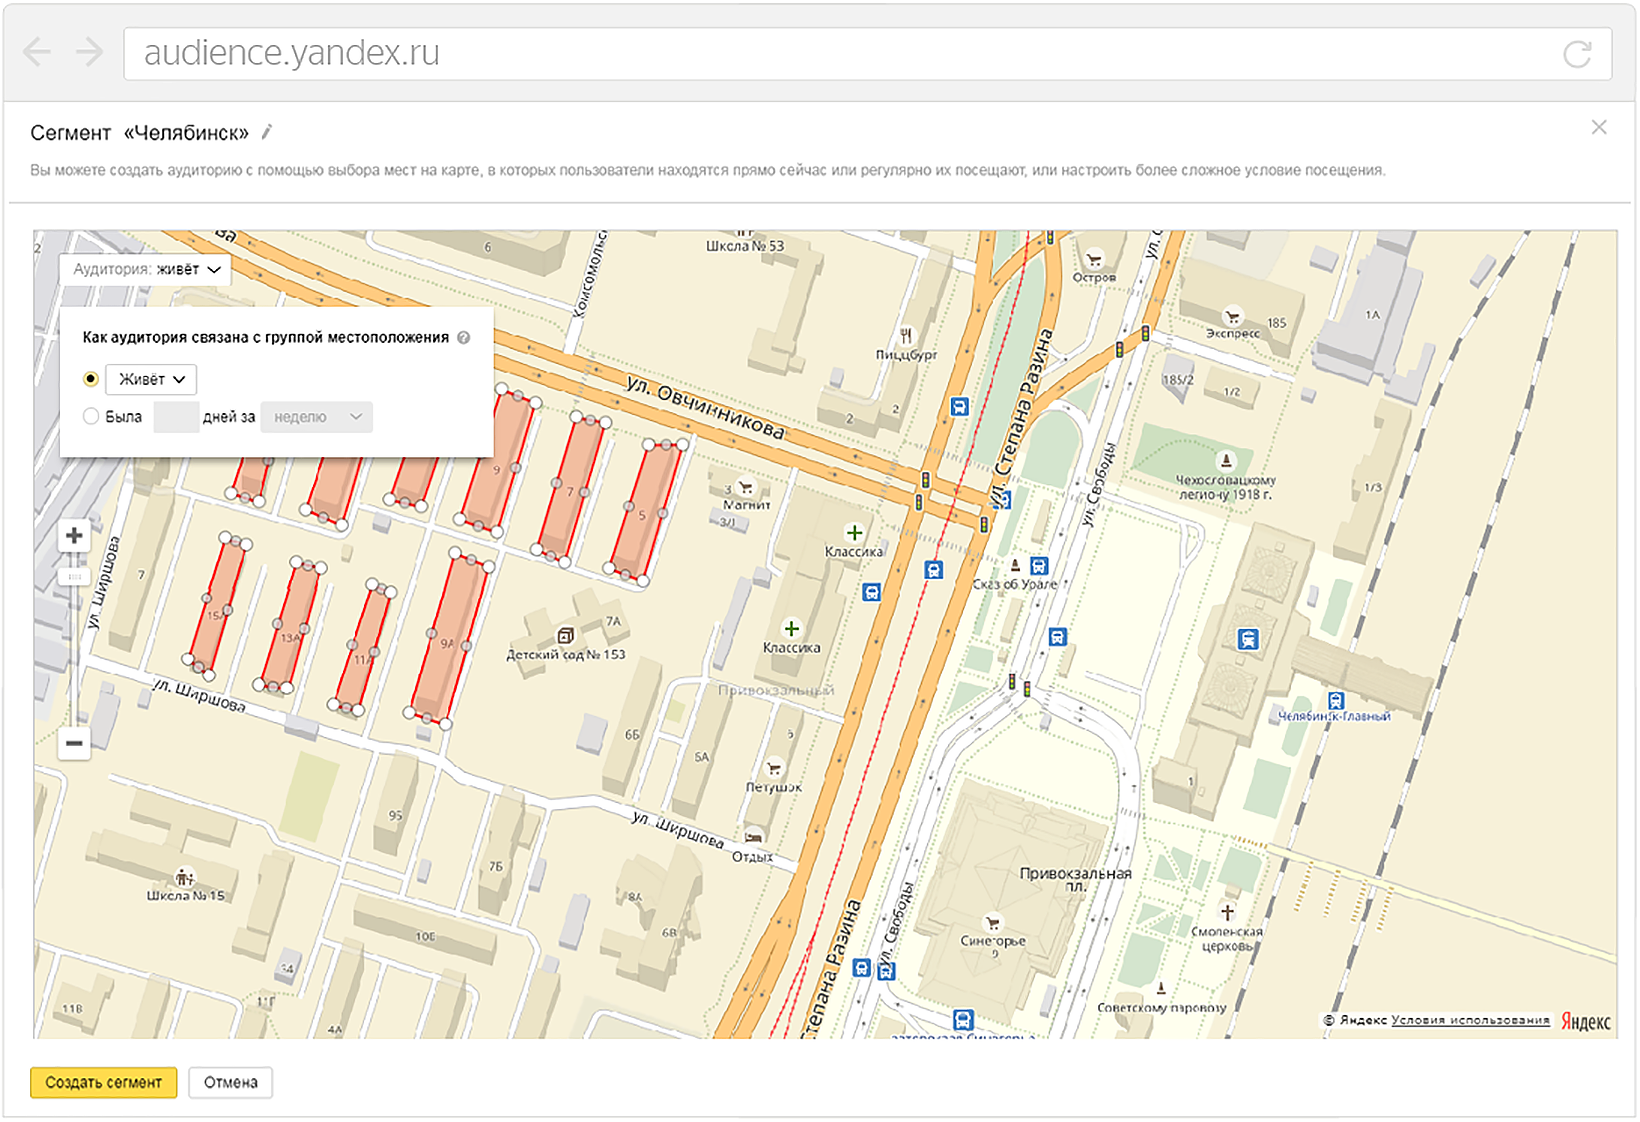Reload the page with the refresh icon

[x=1577, y=54]
